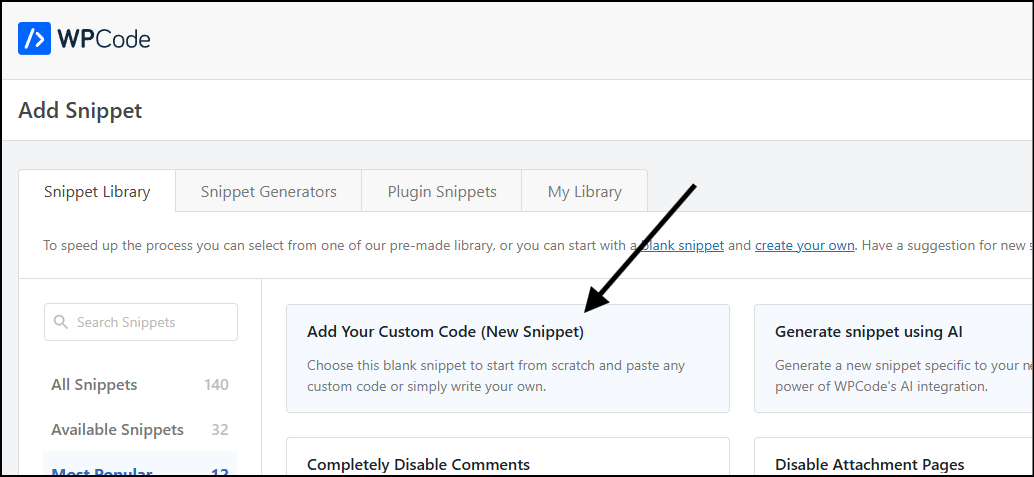The height and width of the screenshot is (477, 1034).
Task: Click the WPCode wordmark text
Action: 104,40
